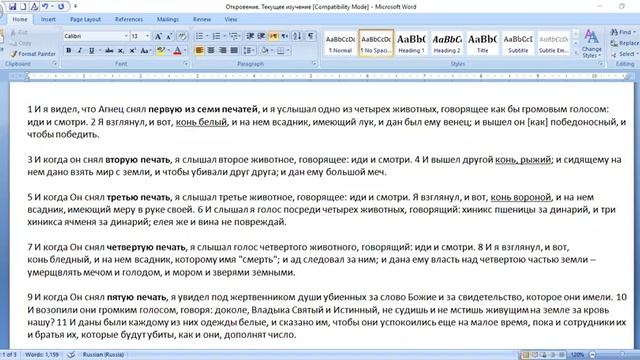Apply red font color

click(177, 51)
